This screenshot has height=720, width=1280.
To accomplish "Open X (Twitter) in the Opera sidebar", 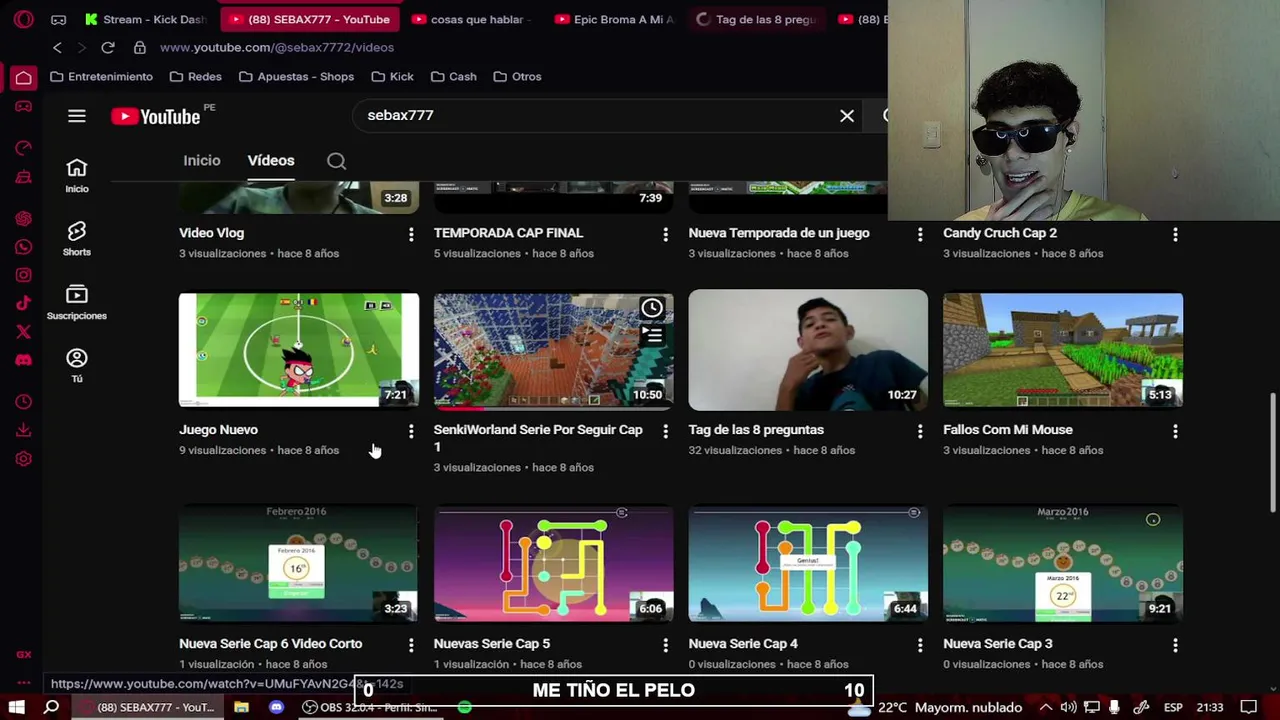I will (23, 331).
